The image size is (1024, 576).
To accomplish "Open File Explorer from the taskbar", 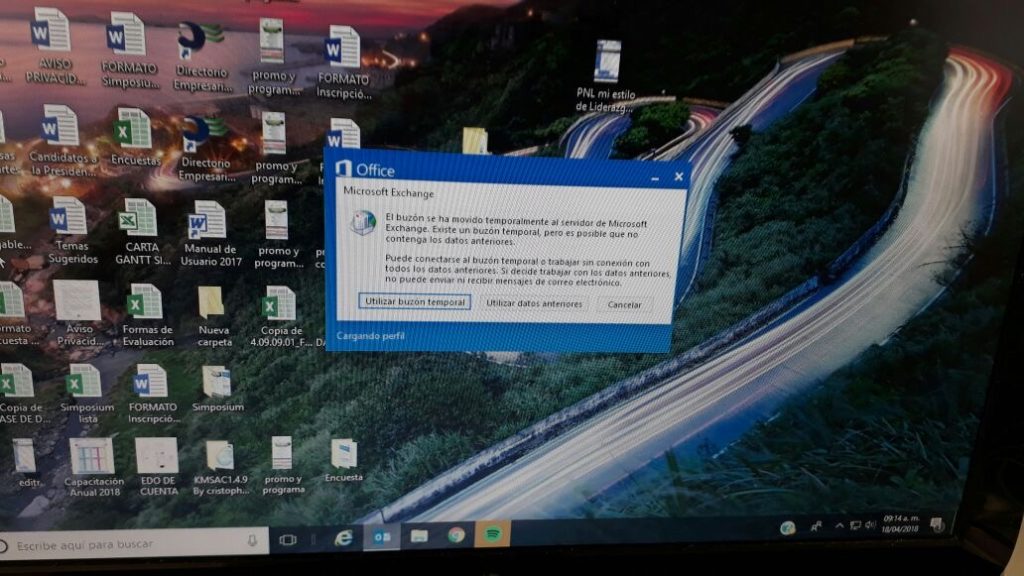I will click(419, 536).
